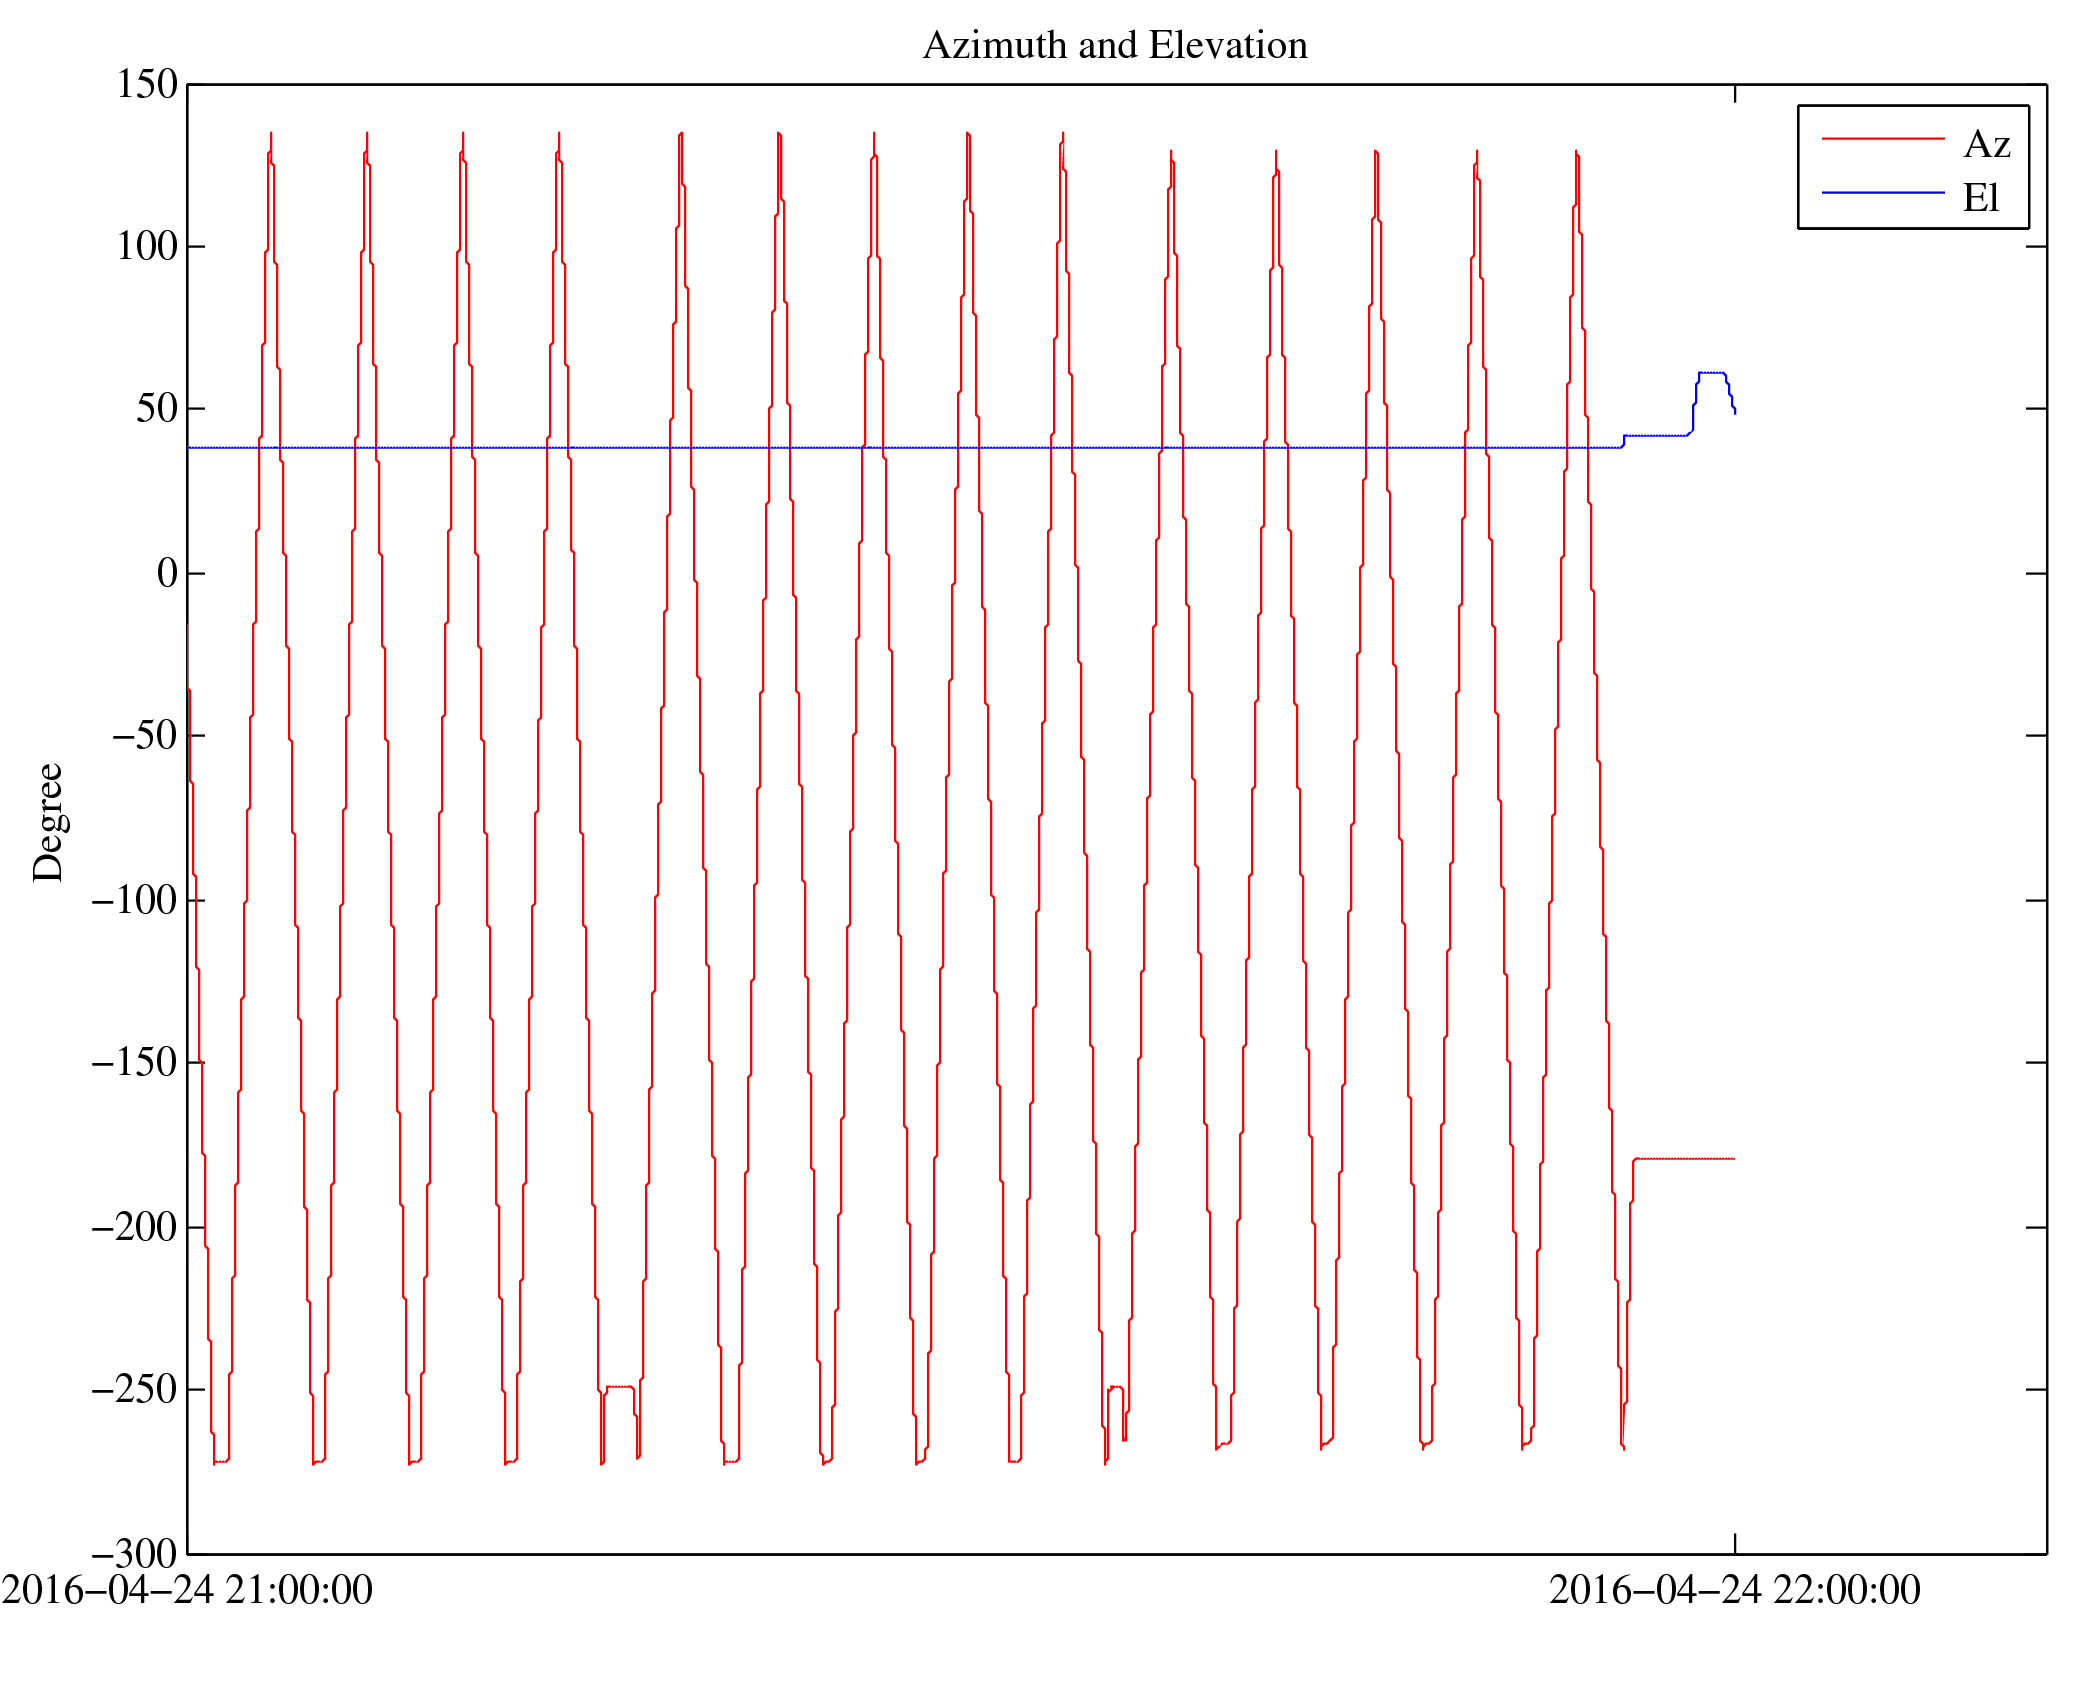The image size is (2075, 1683).
Task: Click the 'Degree' y-axis label
Action: pyautogui.click(x=48, y=822)
